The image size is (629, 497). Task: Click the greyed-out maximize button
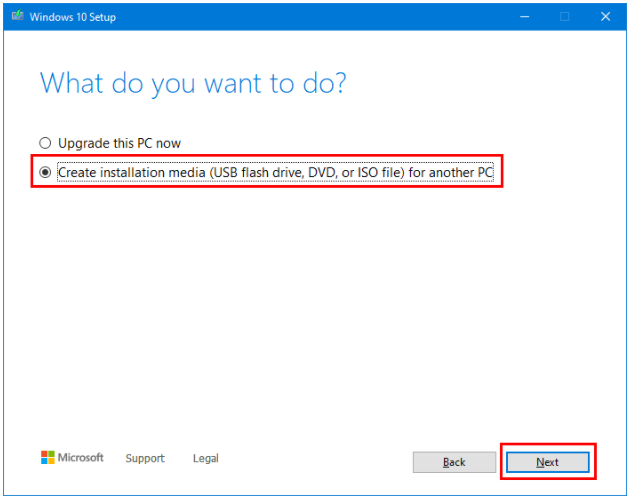(x=564, y=16)
